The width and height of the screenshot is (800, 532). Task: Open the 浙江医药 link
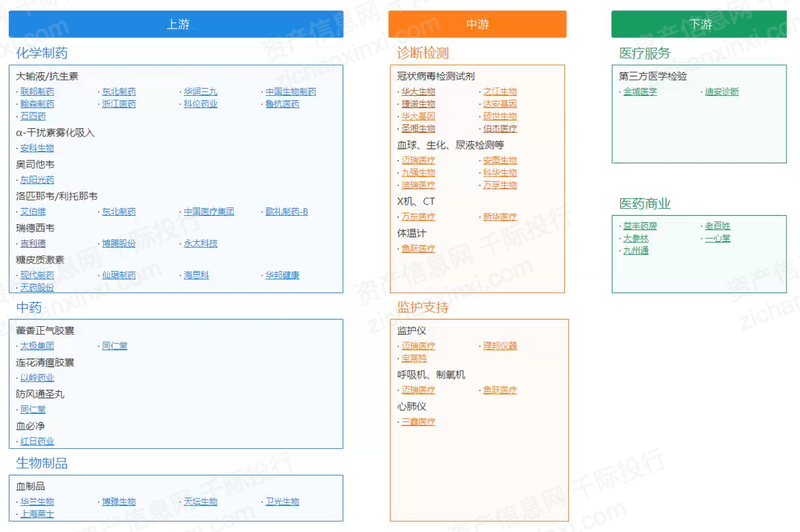click(119, 104)
